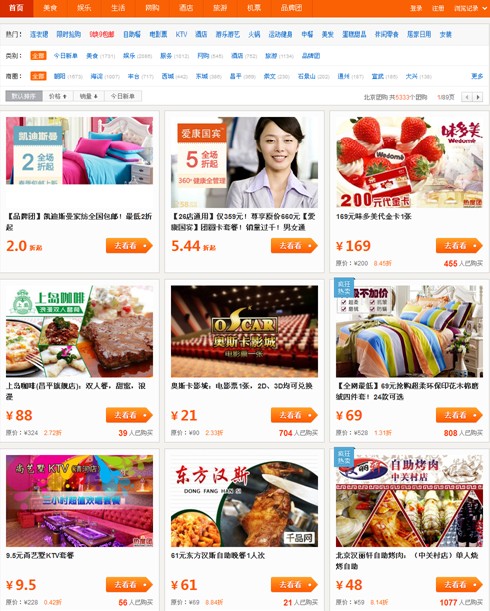Select 默认排序 default sorting

(x=24, y=96)
